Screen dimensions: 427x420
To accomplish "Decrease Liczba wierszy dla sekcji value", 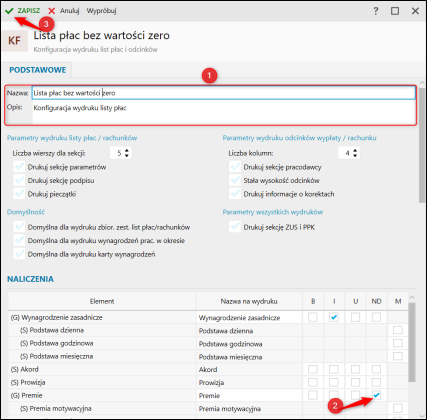I will click(127, 155).
